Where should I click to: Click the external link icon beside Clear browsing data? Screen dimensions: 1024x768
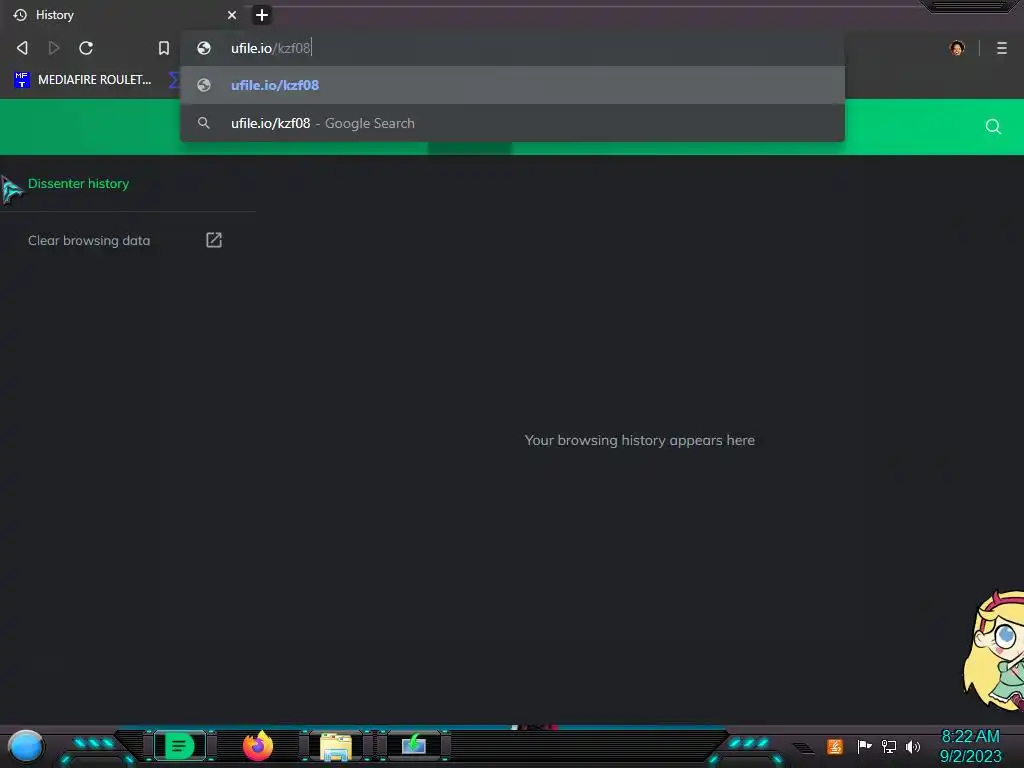click(x=214, y=240)
